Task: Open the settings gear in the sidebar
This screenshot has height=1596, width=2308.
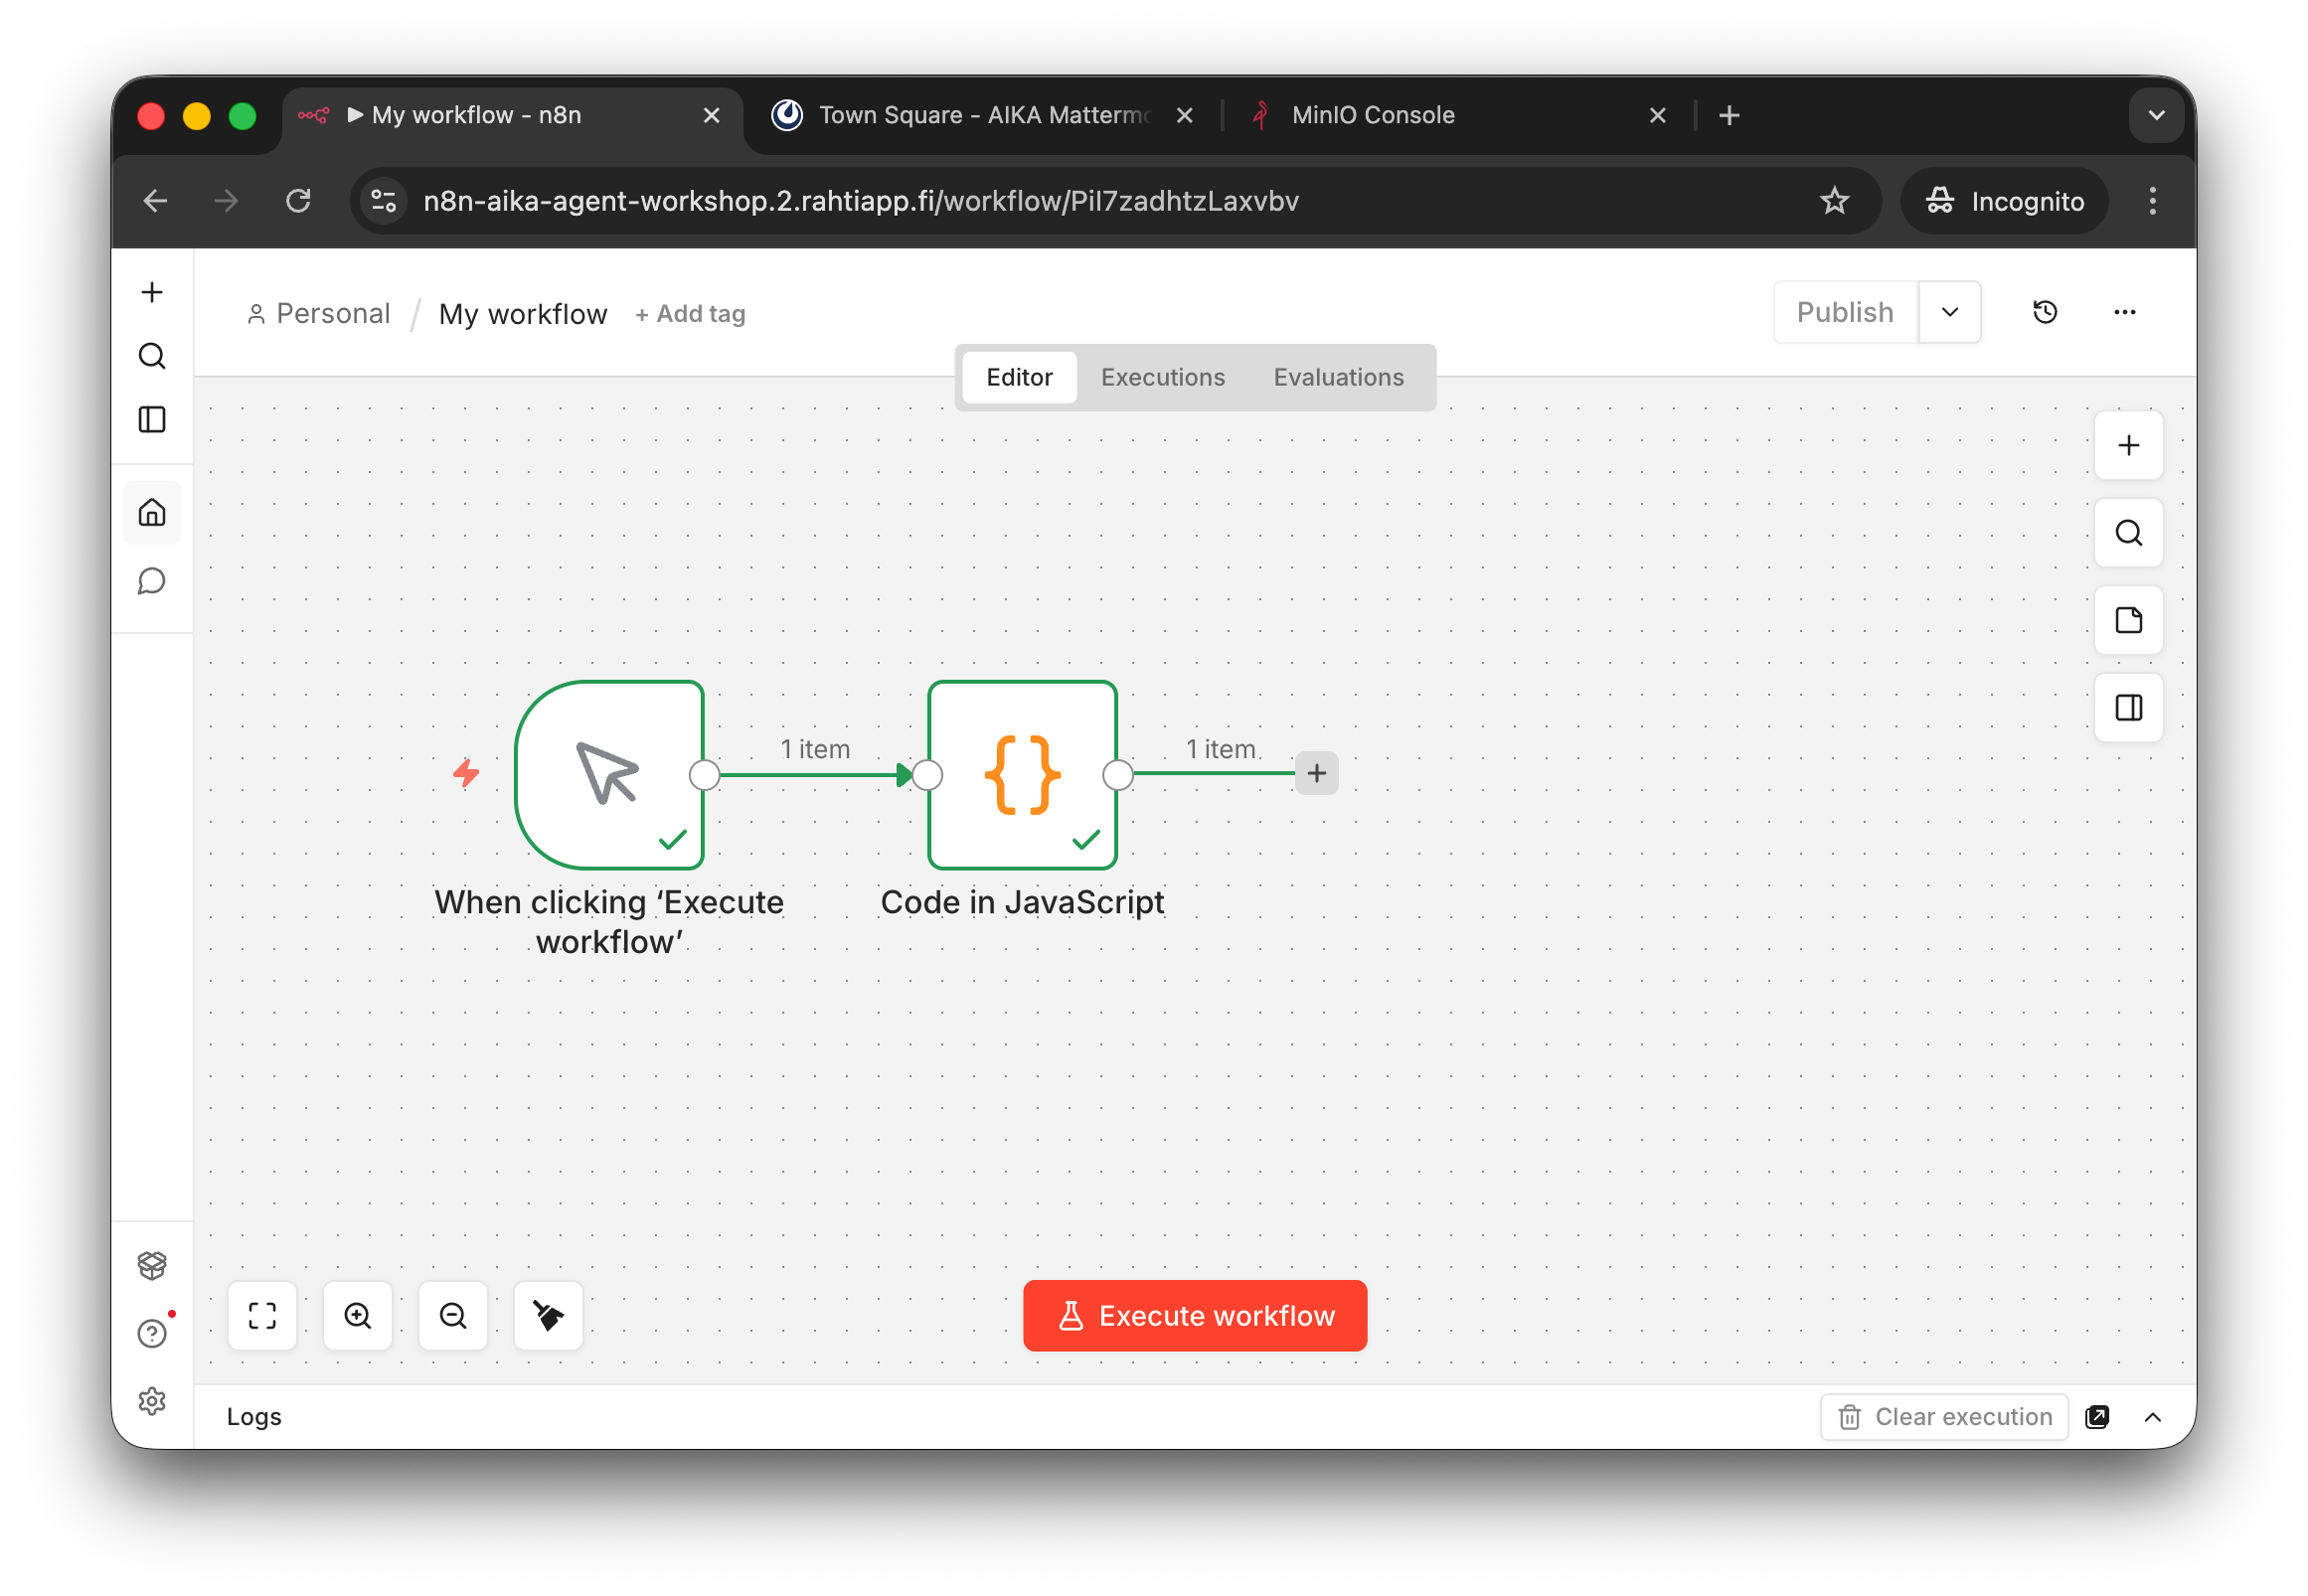Action: (152, 1401)
